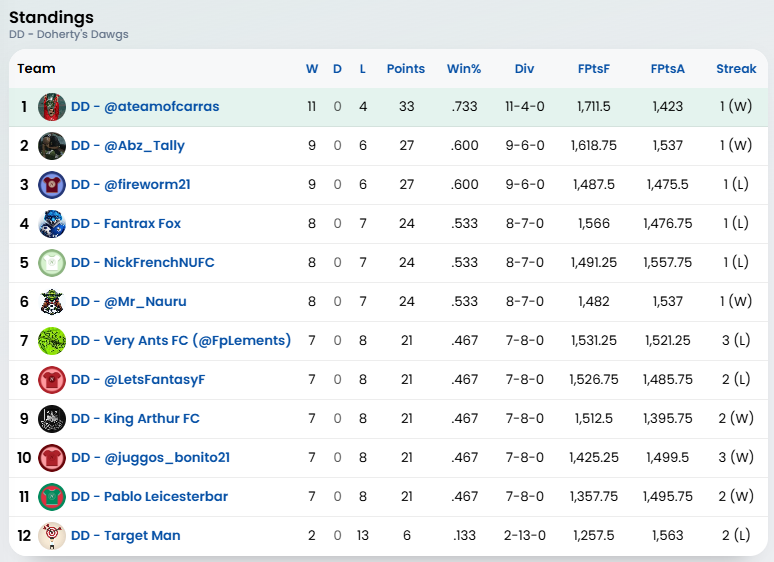Select the 1,357.75 FPtsF value

pyautogui.click(x=594, y=496)
